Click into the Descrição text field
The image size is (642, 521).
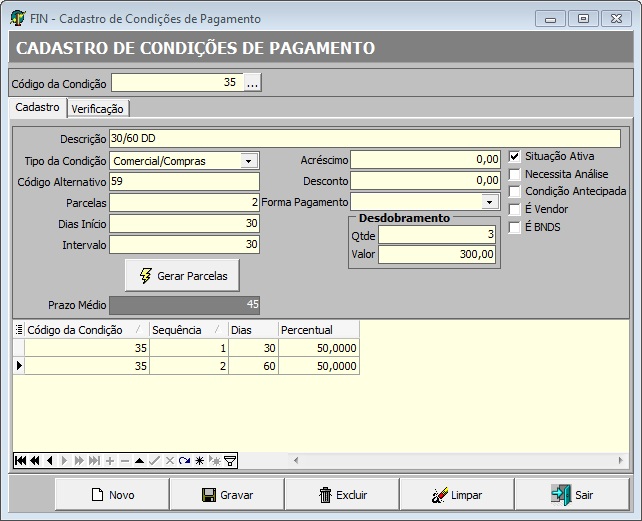(364, 138)
